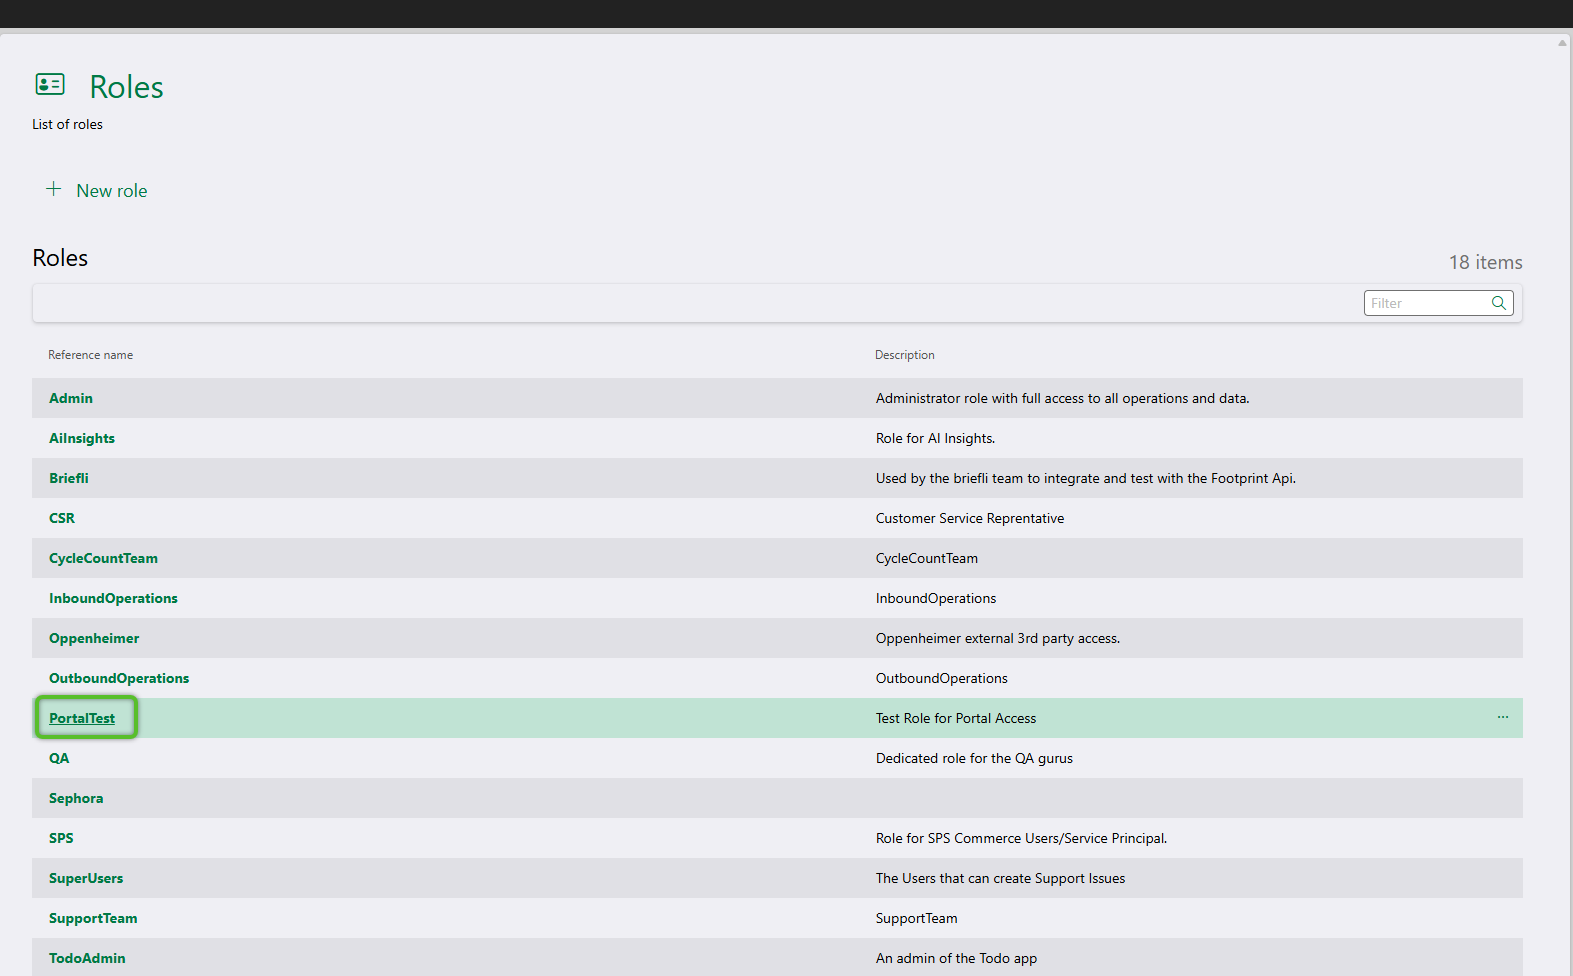Open the OutboundOperations role link
Viewport: 1573px width, 976px height.
(119, 678)
